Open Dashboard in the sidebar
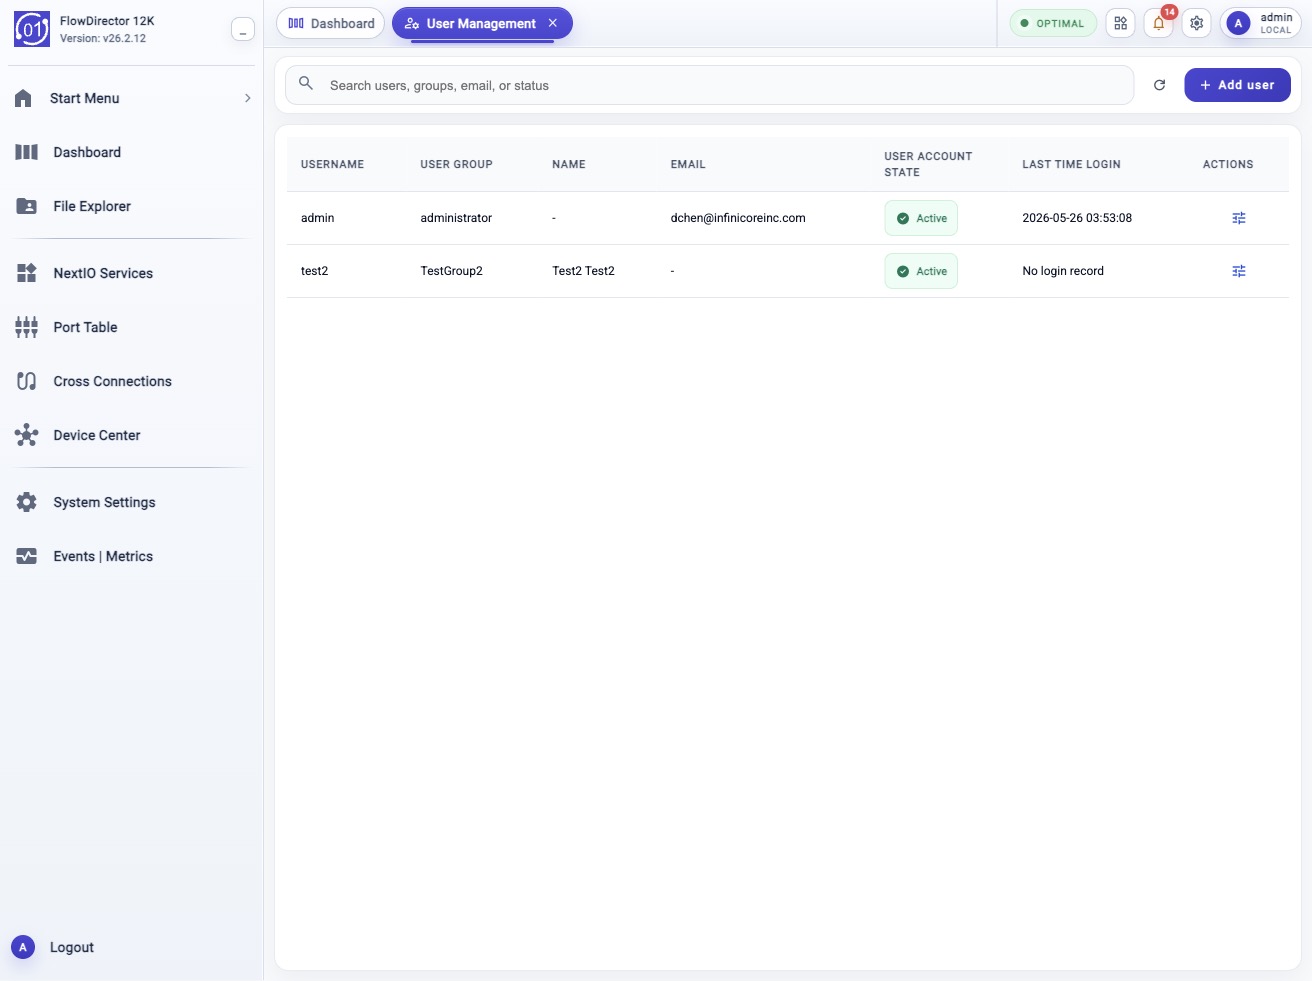This screenshot has width=1312, height=981. (132, 152)
